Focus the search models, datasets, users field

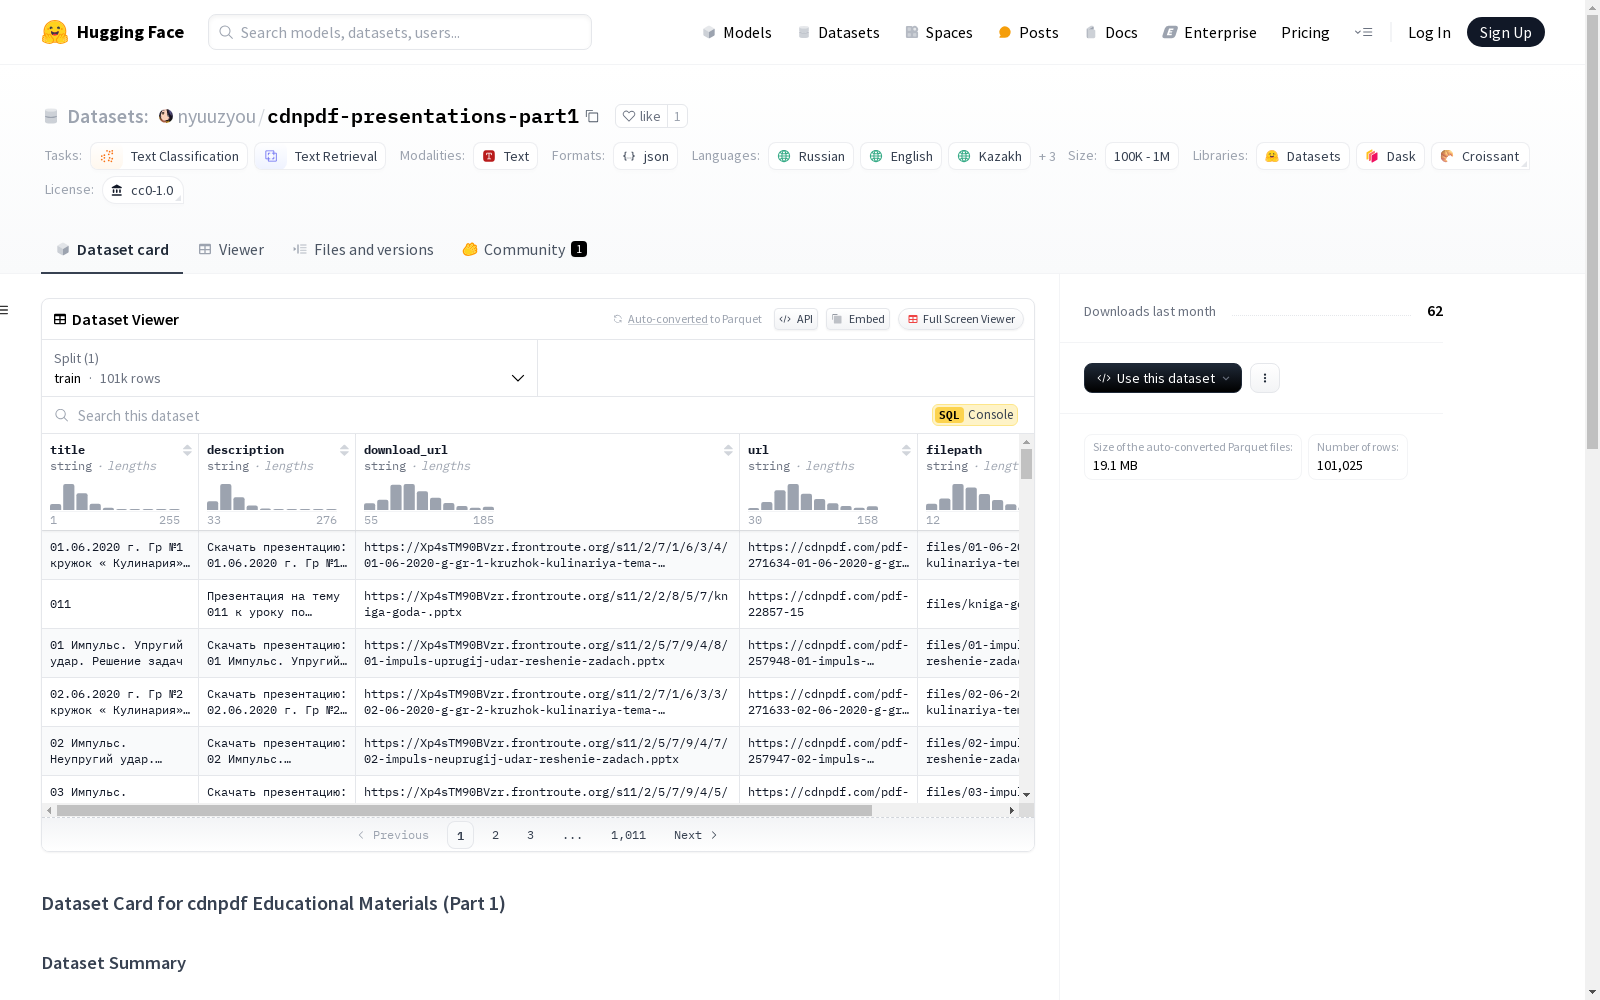(400, 32)
